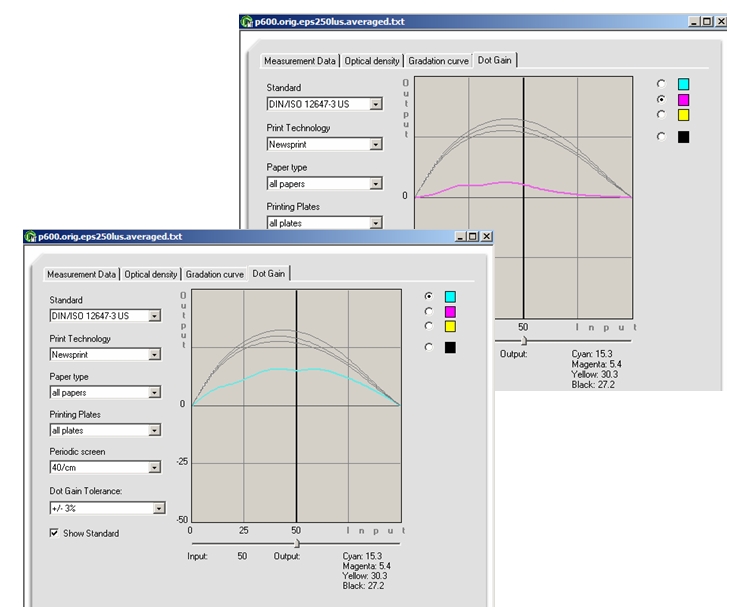730x611 pixels.
Task: Click the input slider thumb in front window
Action: coord(297,543)
